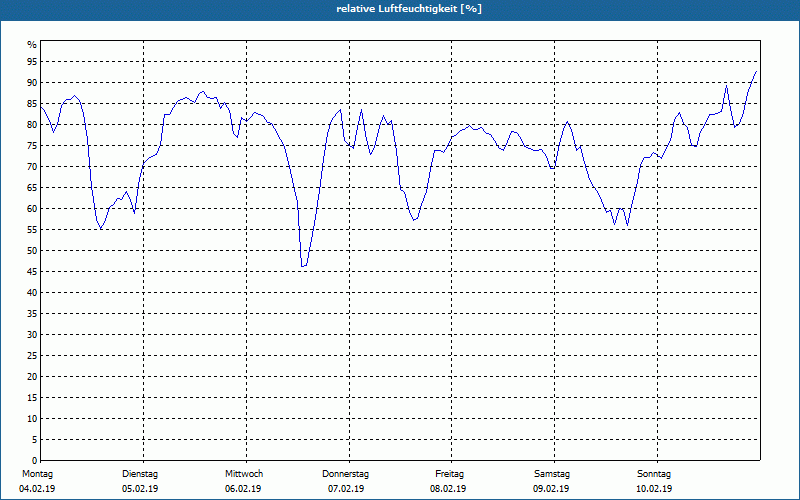Screen dimensions: 800x500
Task: Click the "0" y-axis label
Action: point(34,461)
